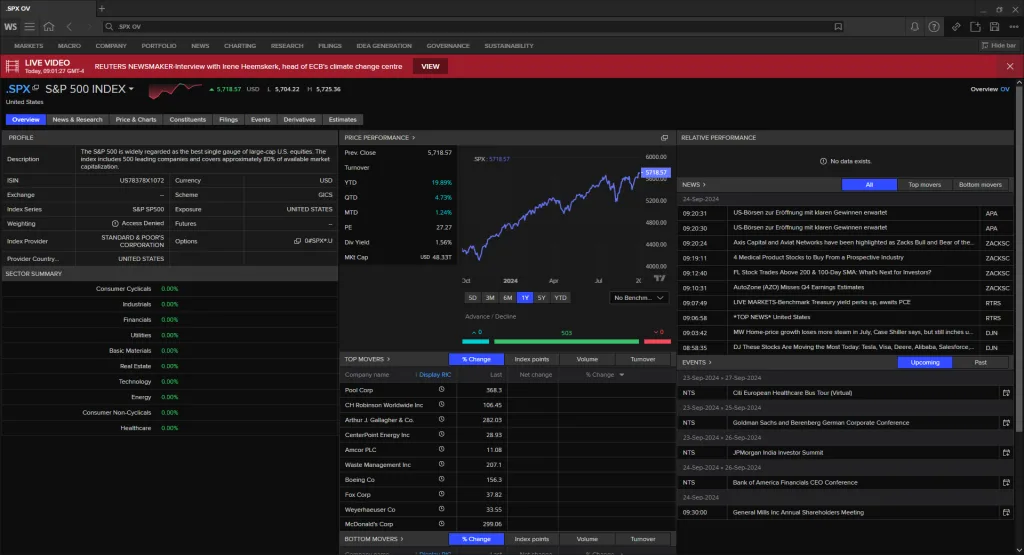This screenshot has width=1024, height=555.
Task: Click the VIEW button on live video banner
Action: 430,67
